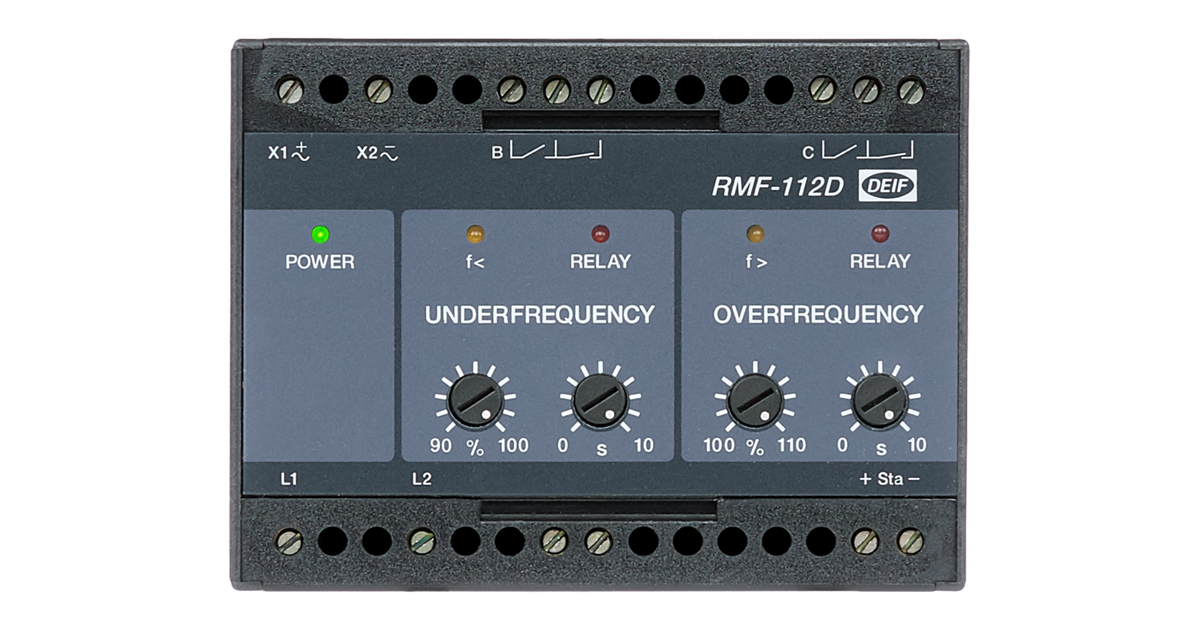Click the 'f >' label text
1200x630 pixels.
click(755, 262)
